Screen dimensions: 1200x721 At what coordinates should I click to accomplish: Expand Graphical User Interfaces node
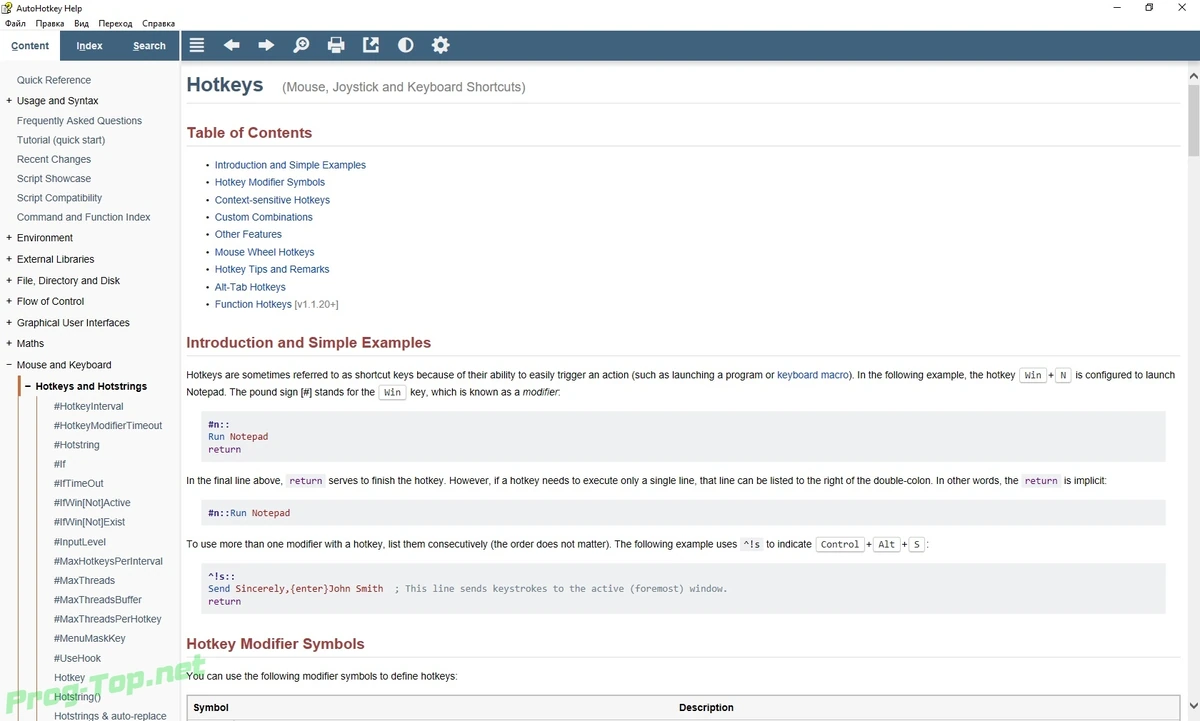click(x=9, y=323)
